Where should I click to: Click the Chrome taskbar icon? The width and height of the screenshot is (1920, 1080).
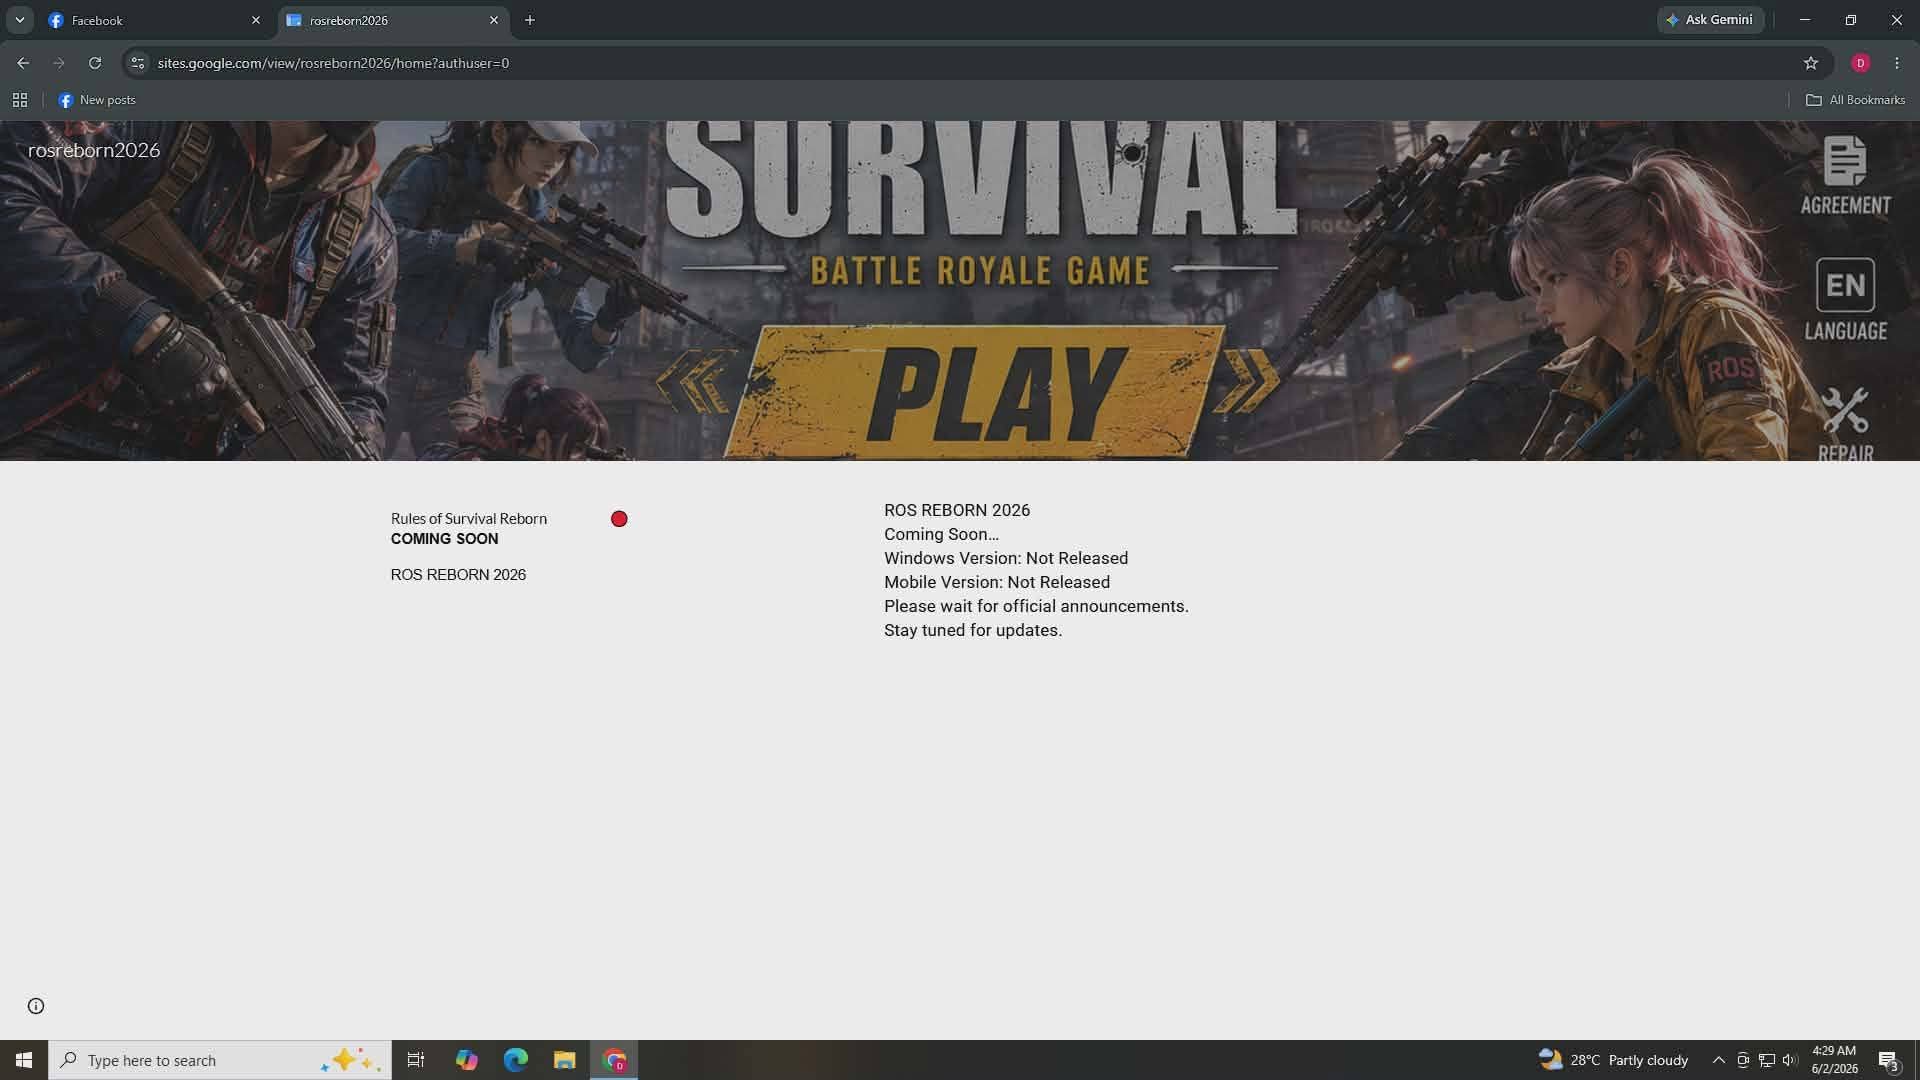click(x=615, y=1060)
